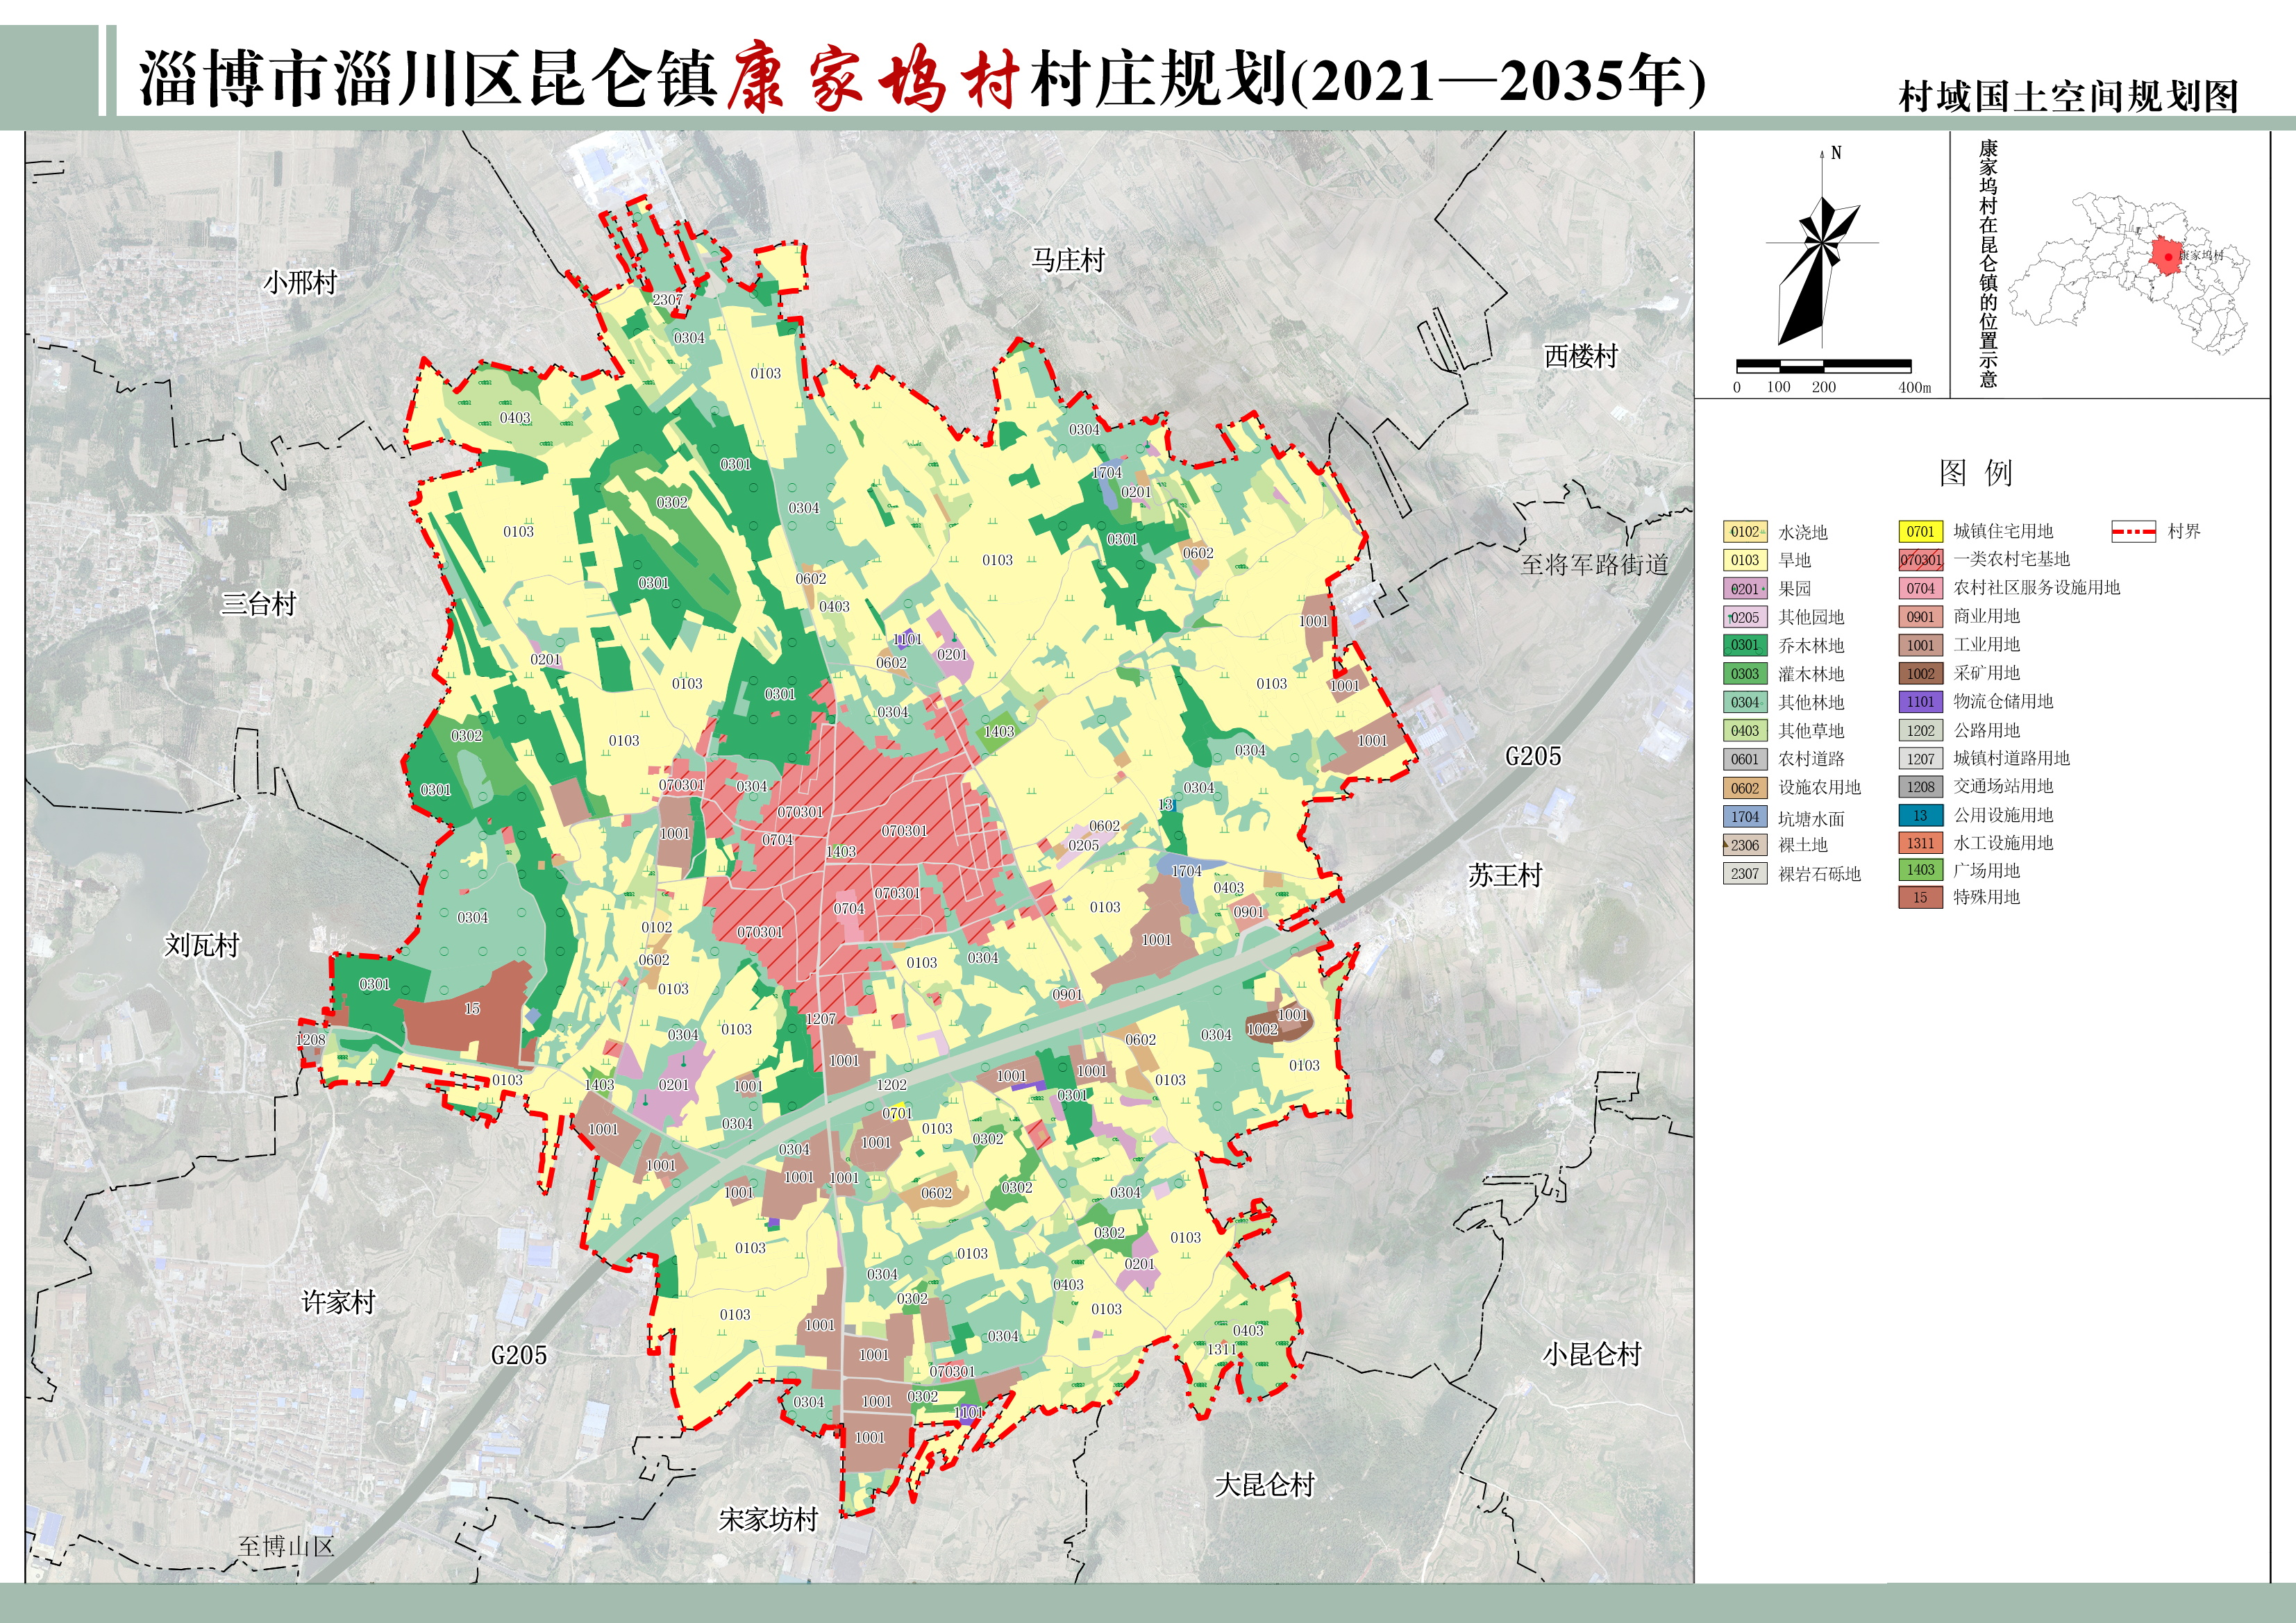Click the hatched 070301 legend symbol
Viewport: 2296px width, 1623px height.
1920,560
